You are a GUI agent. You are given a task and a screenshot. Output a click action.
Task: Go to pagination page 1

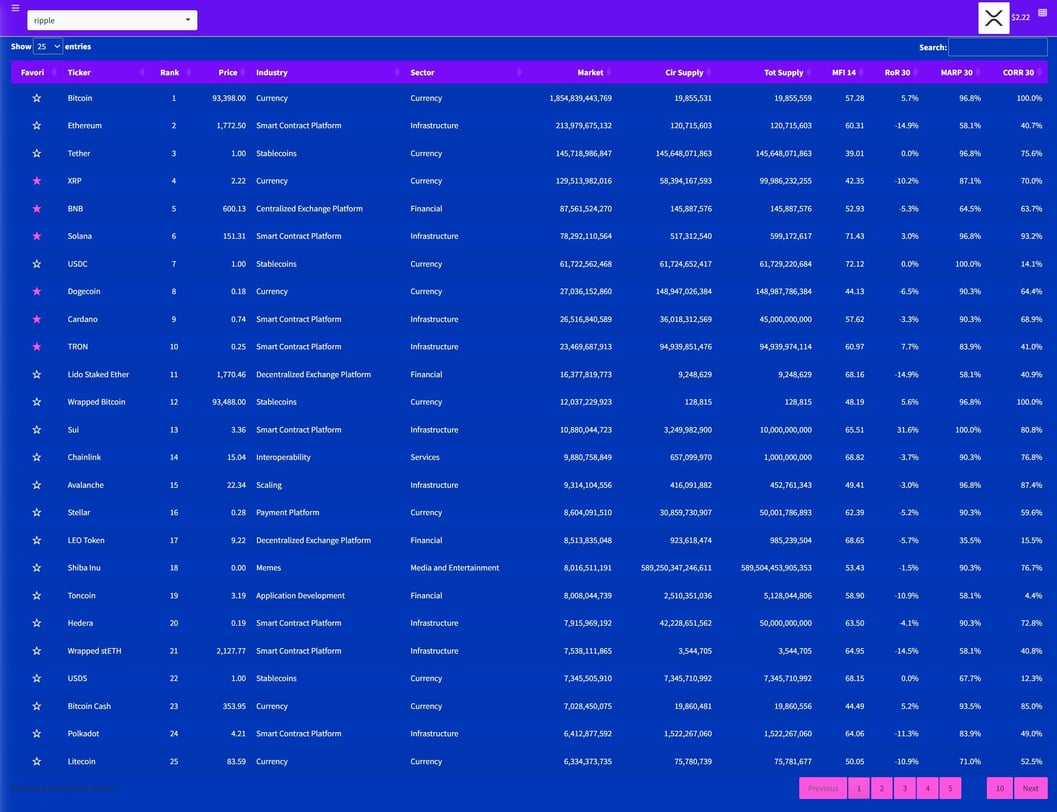[x=859, y=788]
